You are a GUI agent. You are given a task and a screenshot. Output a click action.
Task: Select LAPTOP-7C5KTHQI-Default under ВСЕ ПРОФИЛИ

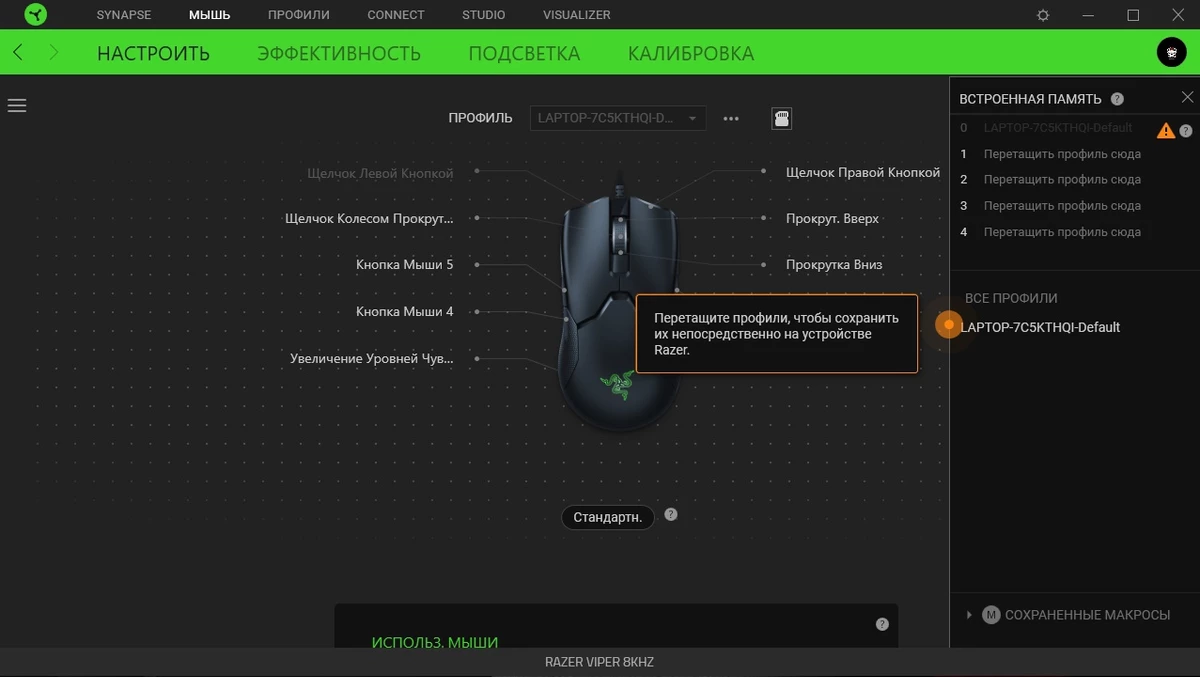click(x=1040, y=327)
